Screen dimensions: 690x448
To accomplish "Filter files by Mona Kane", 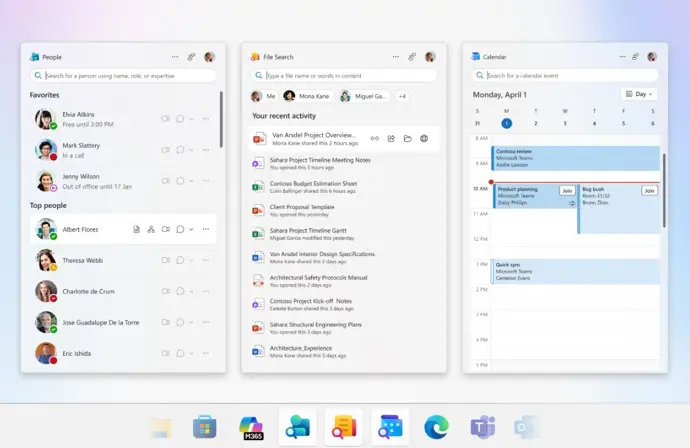I will click(307, 96).
